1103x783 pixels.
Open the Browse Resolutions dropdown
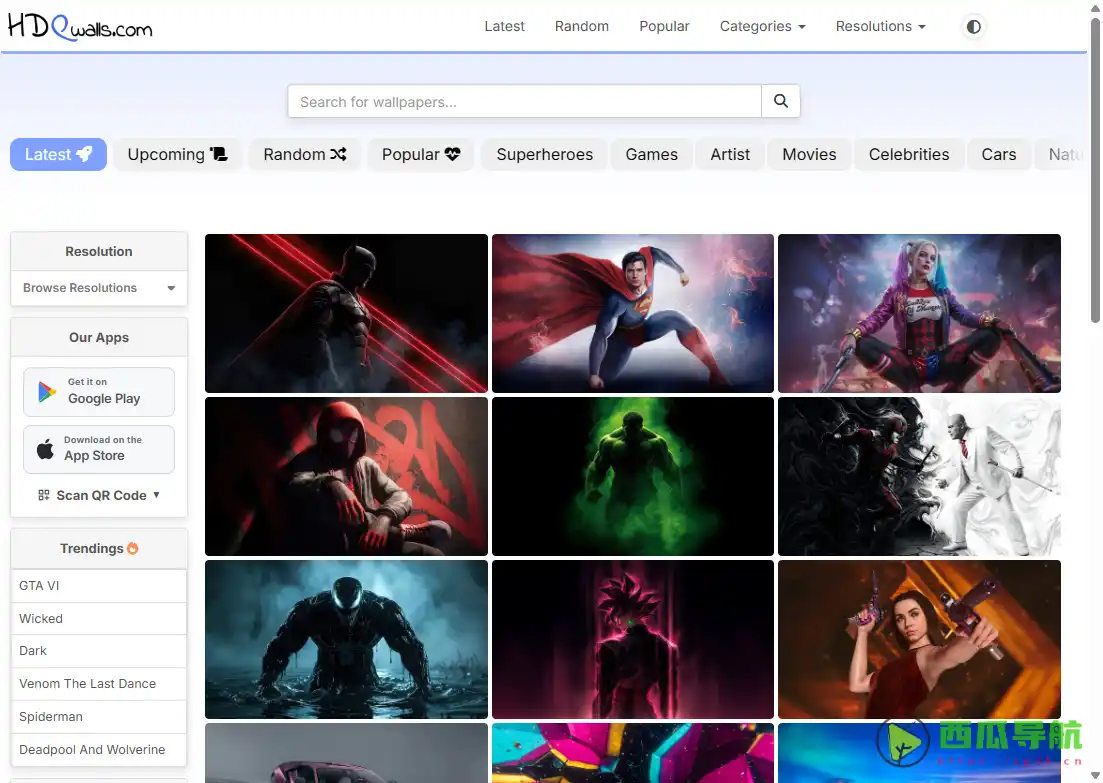[99, 288]
